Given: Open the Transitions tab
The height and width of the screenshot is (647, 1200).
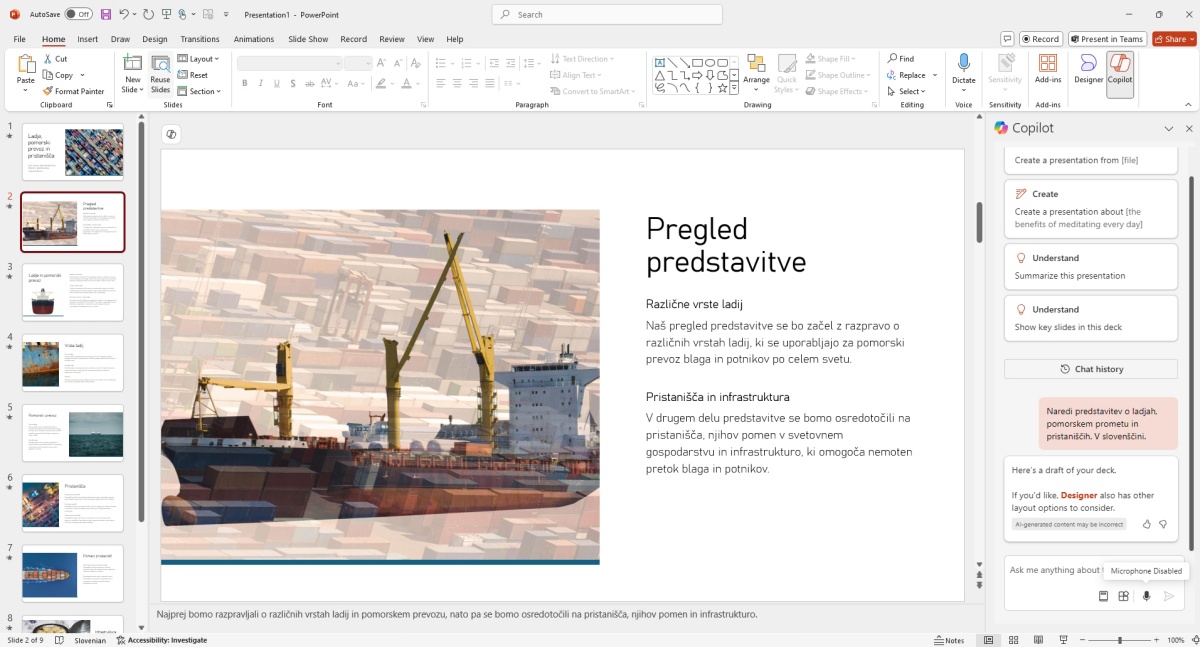Looking at the screenshot, I should pos(200,39).
